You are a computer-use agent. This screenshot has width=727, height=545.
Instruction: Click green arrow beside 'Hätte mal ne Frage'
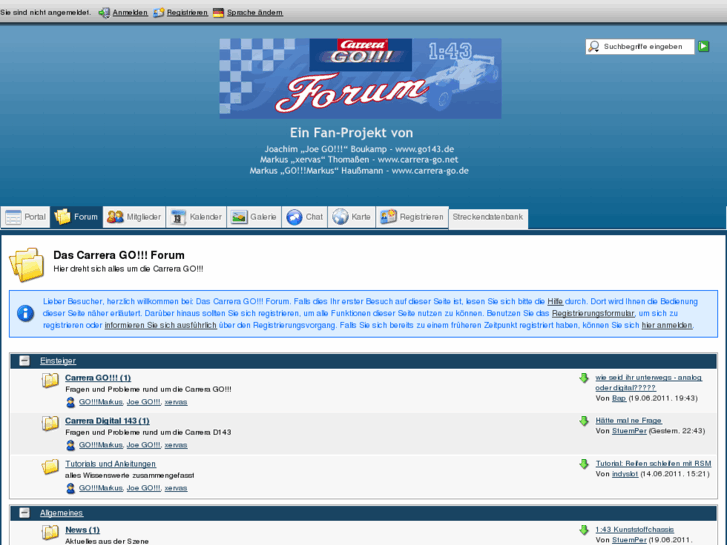point(584,421)
